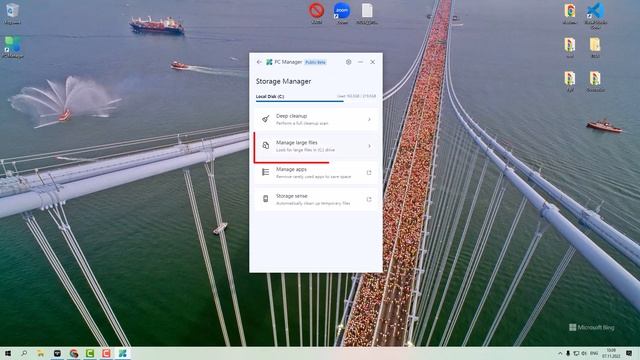Screen dimensions: 640x360
Task: Open Storage sense via its title
Action: coord(291,196)
